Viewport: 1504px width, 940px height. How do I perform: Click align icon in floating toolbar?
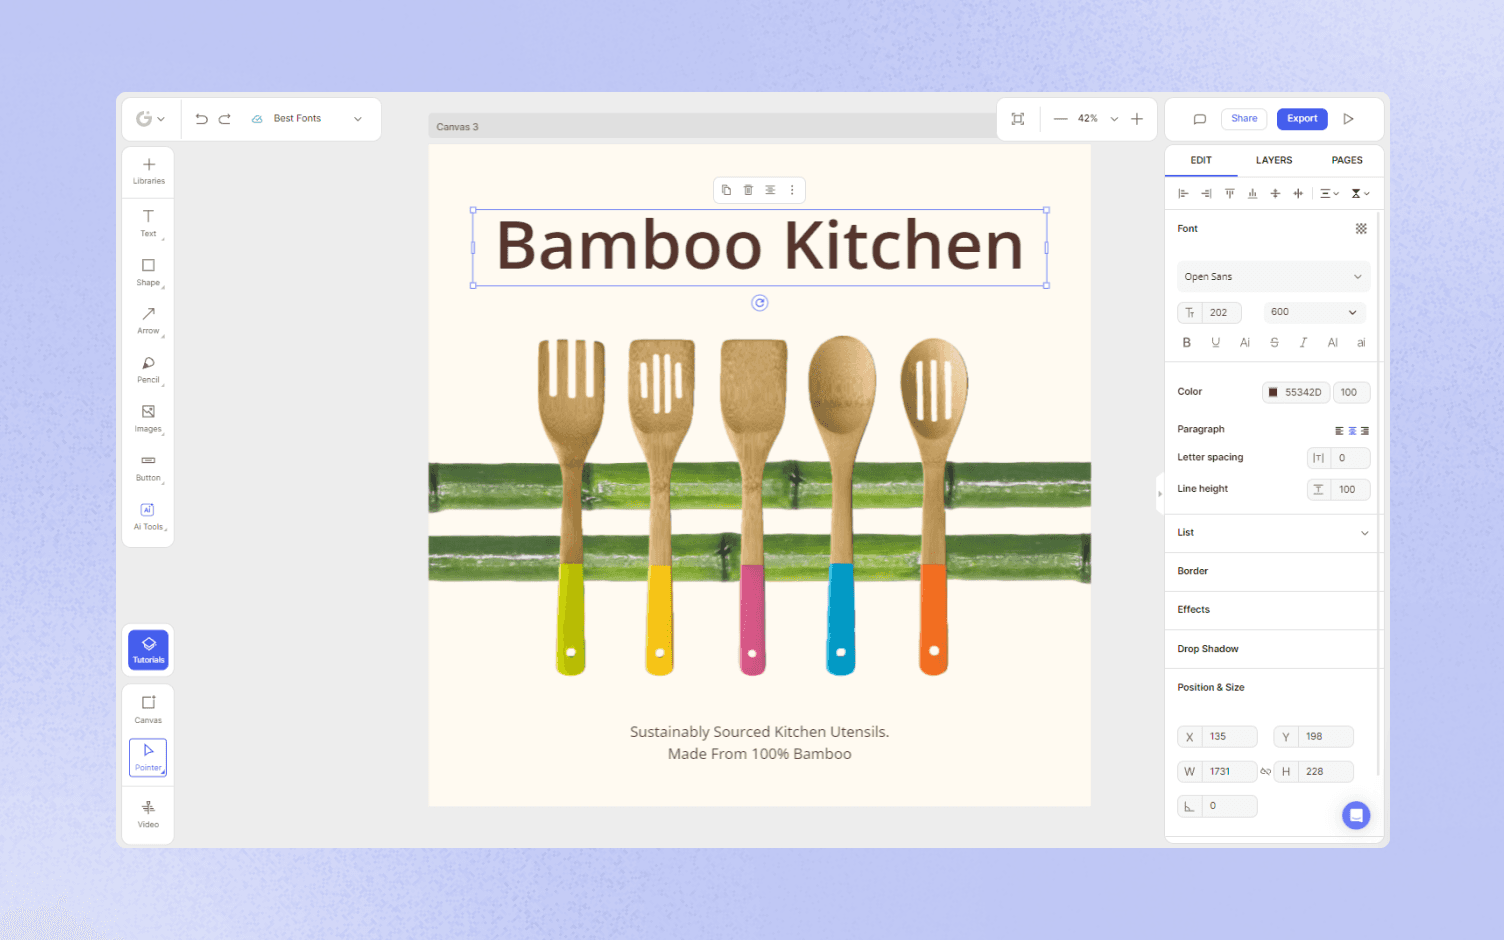(x=770, y=190)
